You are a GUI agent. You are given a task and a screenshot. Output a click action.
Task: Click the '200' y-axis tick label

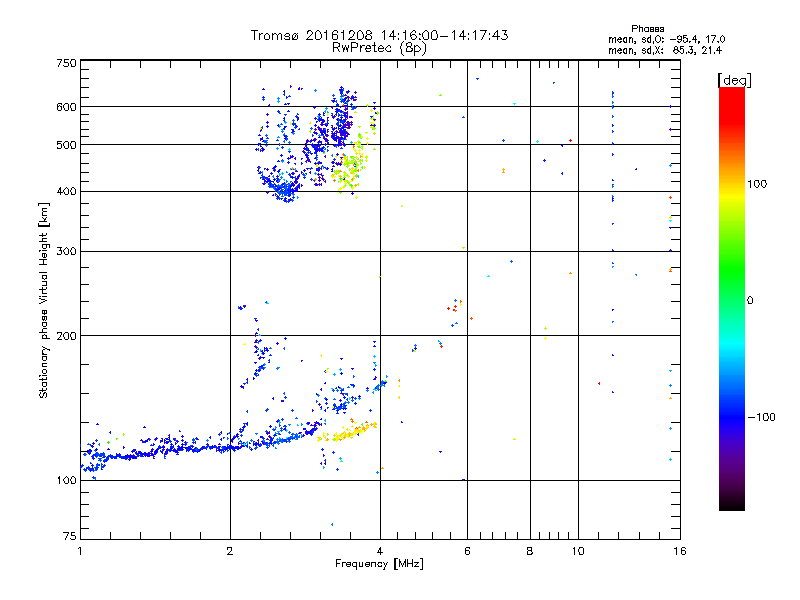coord(66,336)
